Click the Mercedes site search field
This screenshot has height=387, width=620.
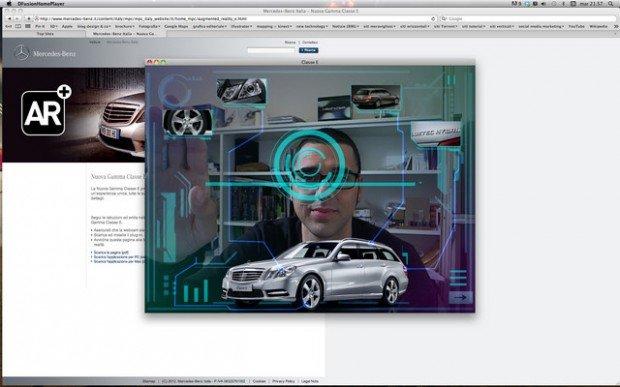click(272, 50)
